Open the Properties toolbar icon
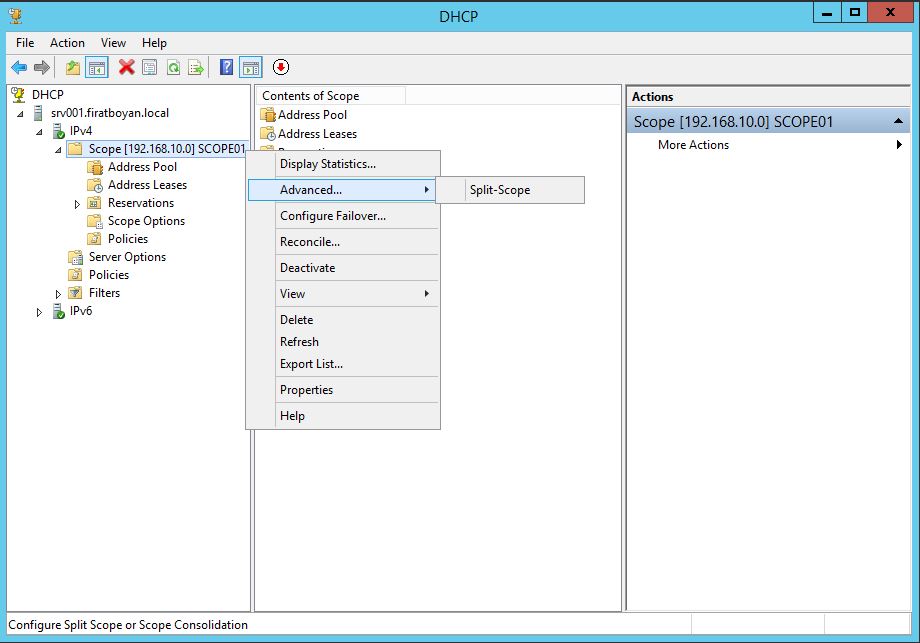Screen dimensions: 920x643 150,67
